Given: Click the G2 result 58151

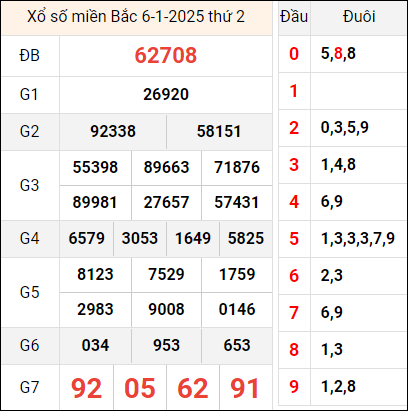Looking at the screenshot, I should (219, 131).
